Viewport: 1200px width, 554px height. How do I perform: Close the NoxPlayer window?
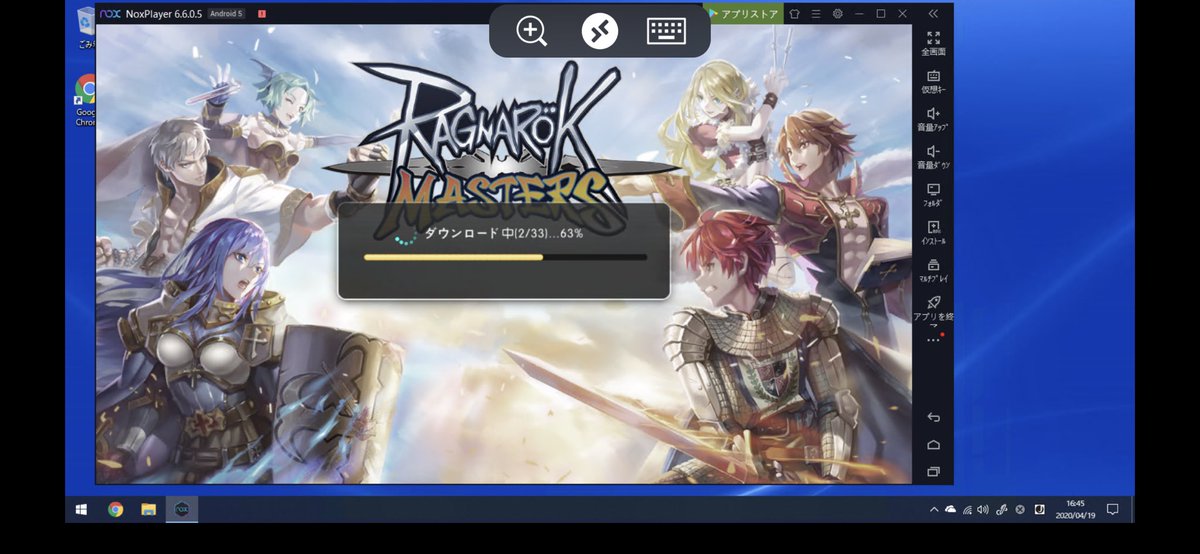click(x=901, y=14)
